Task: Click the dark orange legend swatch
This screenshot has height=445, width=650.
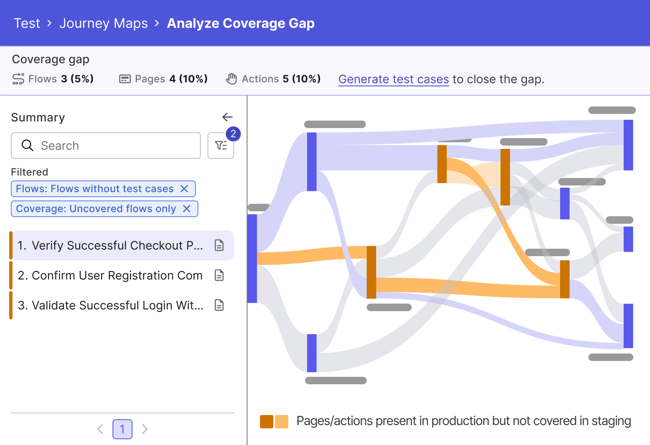Action: click(266, 422)
